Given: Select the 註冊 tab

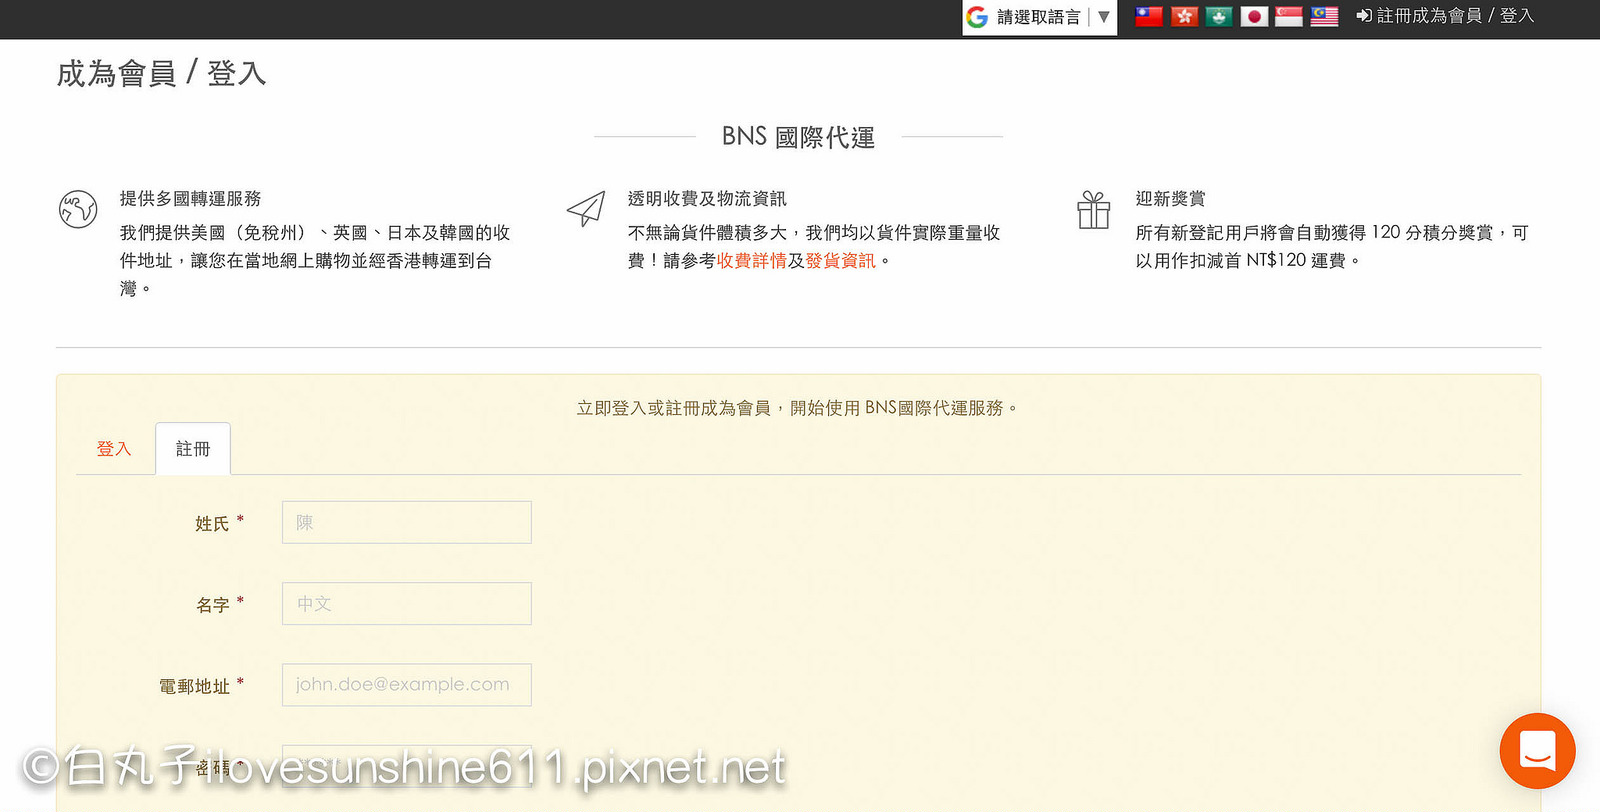Looking at the screenshot, I should 193,449.
